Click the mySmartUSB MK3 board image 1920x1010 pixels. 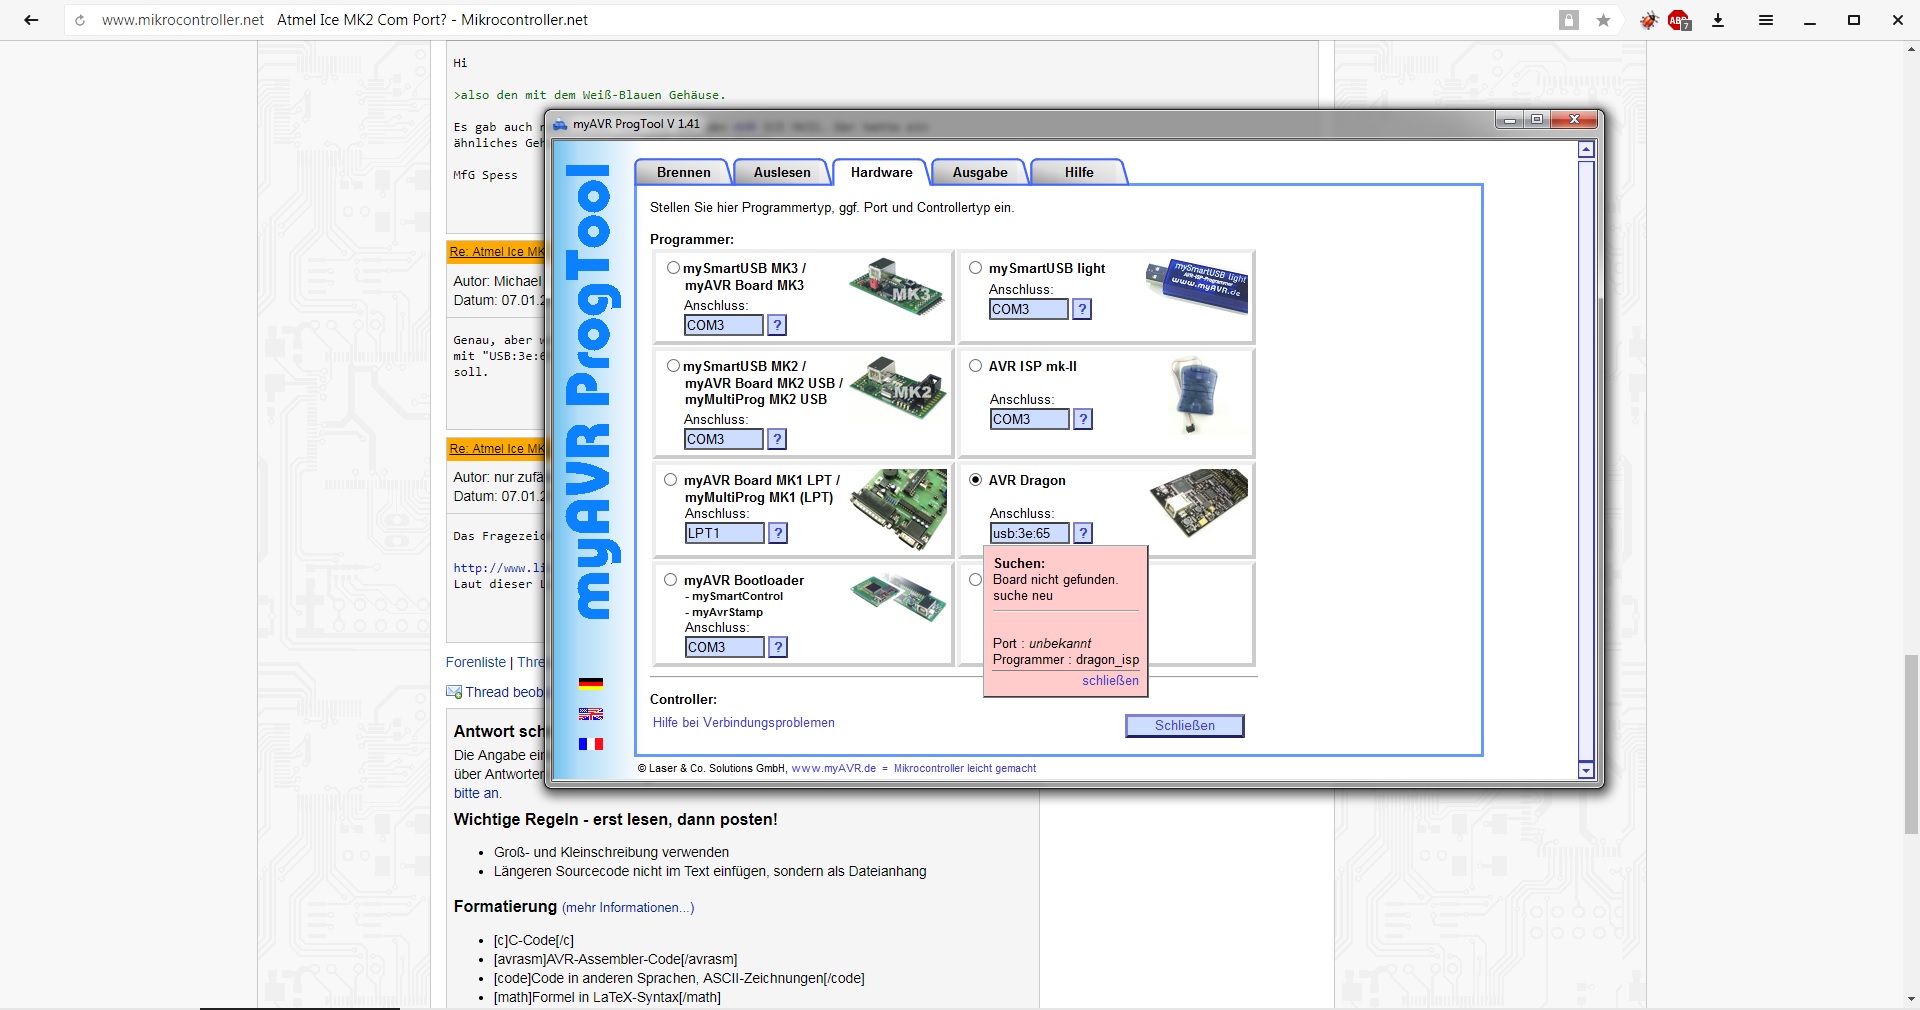click(x=897, y=287)
